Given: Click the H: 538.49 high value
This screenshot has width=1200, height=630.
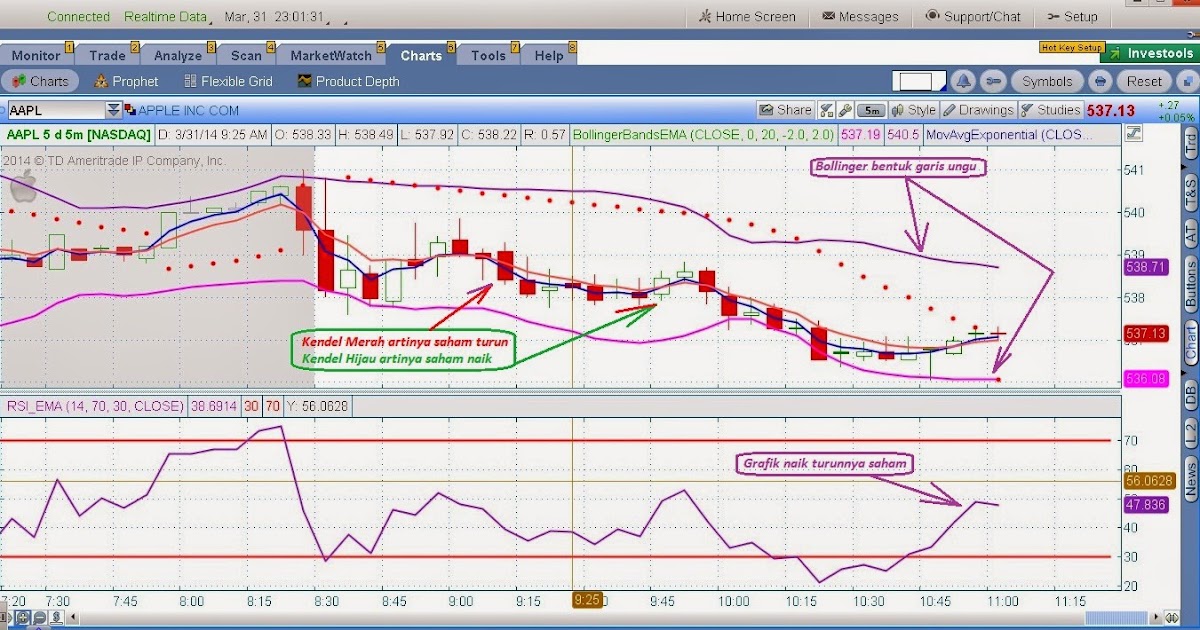Looking at the screenshot, I should 367,134.
